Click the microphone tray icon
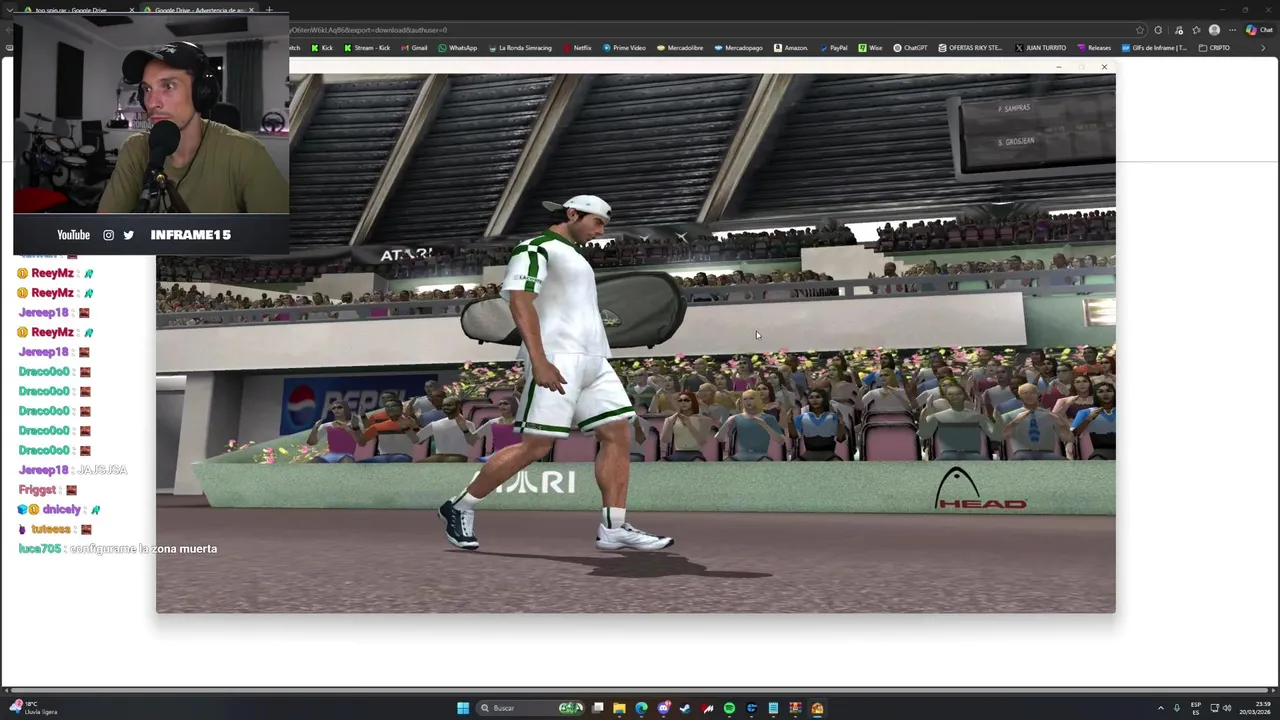Viewport: 1280px width, 720px height. point(1177,708)
